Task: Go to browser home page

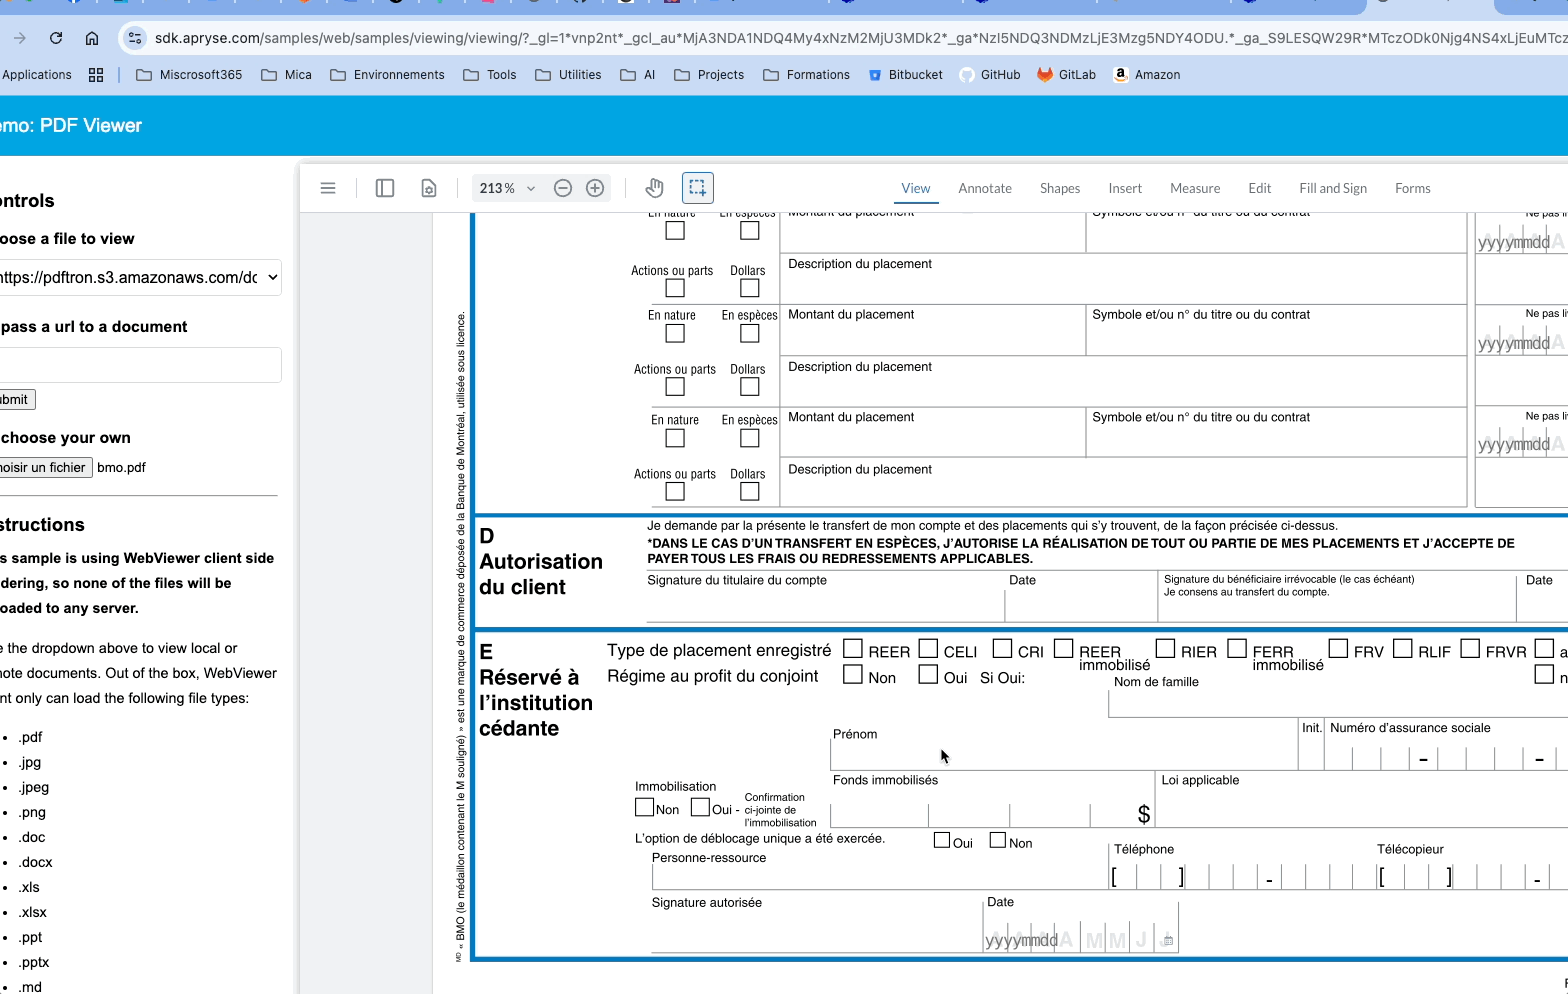Action: click(92, 38)
